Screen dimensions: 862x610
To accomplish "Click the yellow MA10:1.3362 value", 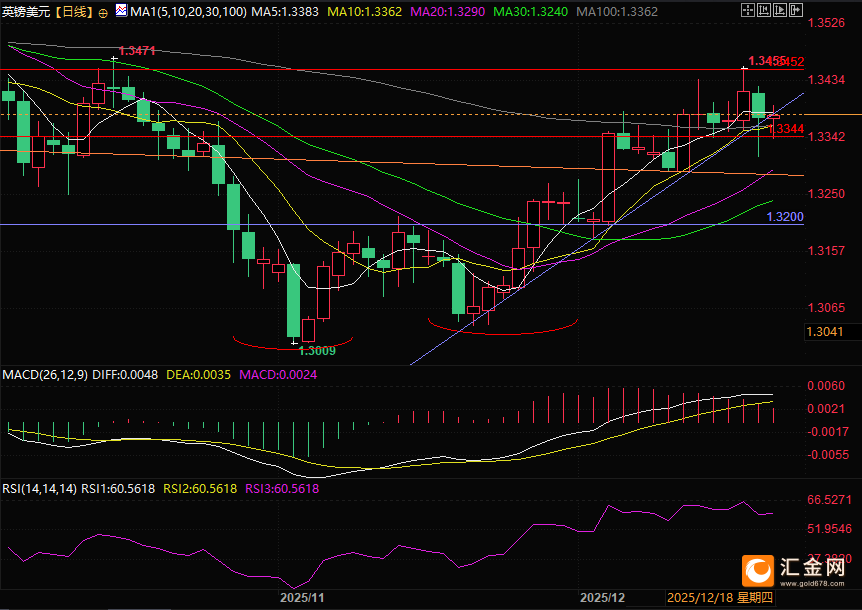I will click(364, 12).
